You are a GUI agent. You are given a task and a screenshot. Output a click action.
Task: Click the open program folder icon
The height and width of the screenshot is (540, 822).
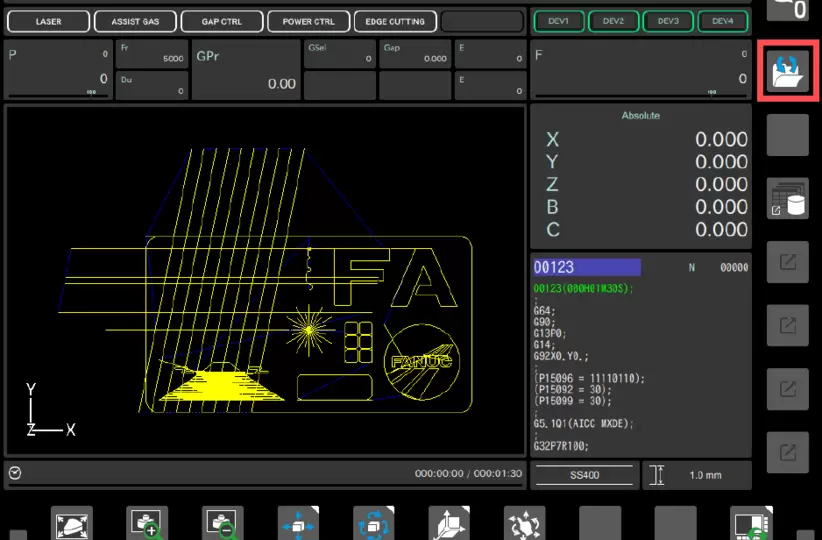pos(788,71)
